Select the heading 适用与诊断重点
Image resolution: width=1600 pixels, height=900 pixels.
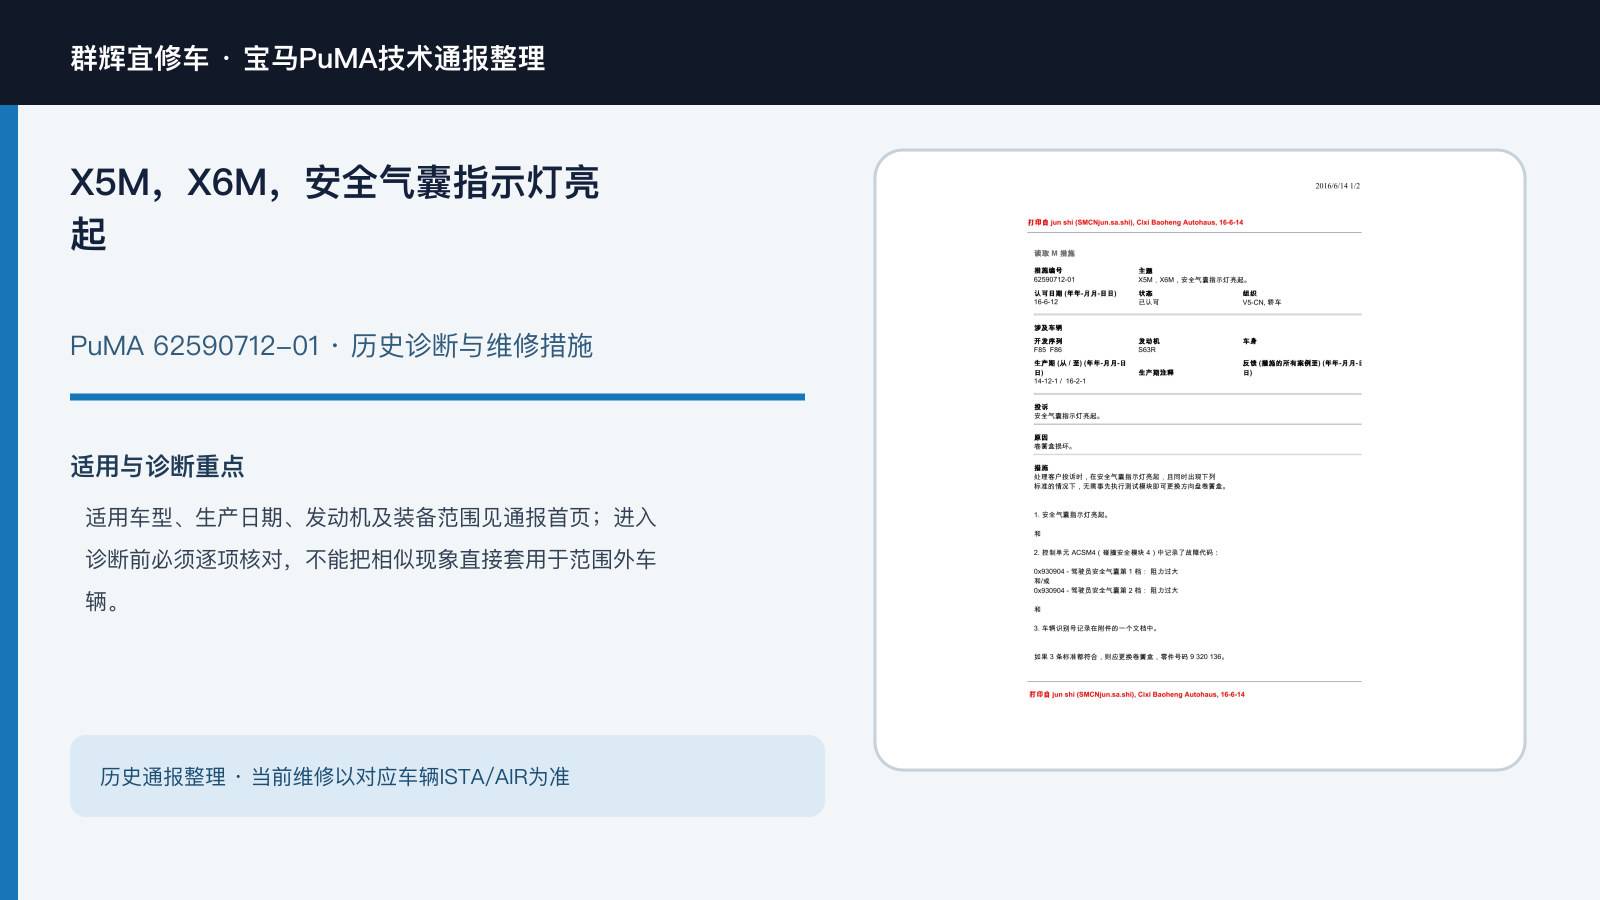pyautogui.click(x=157, y=467)
